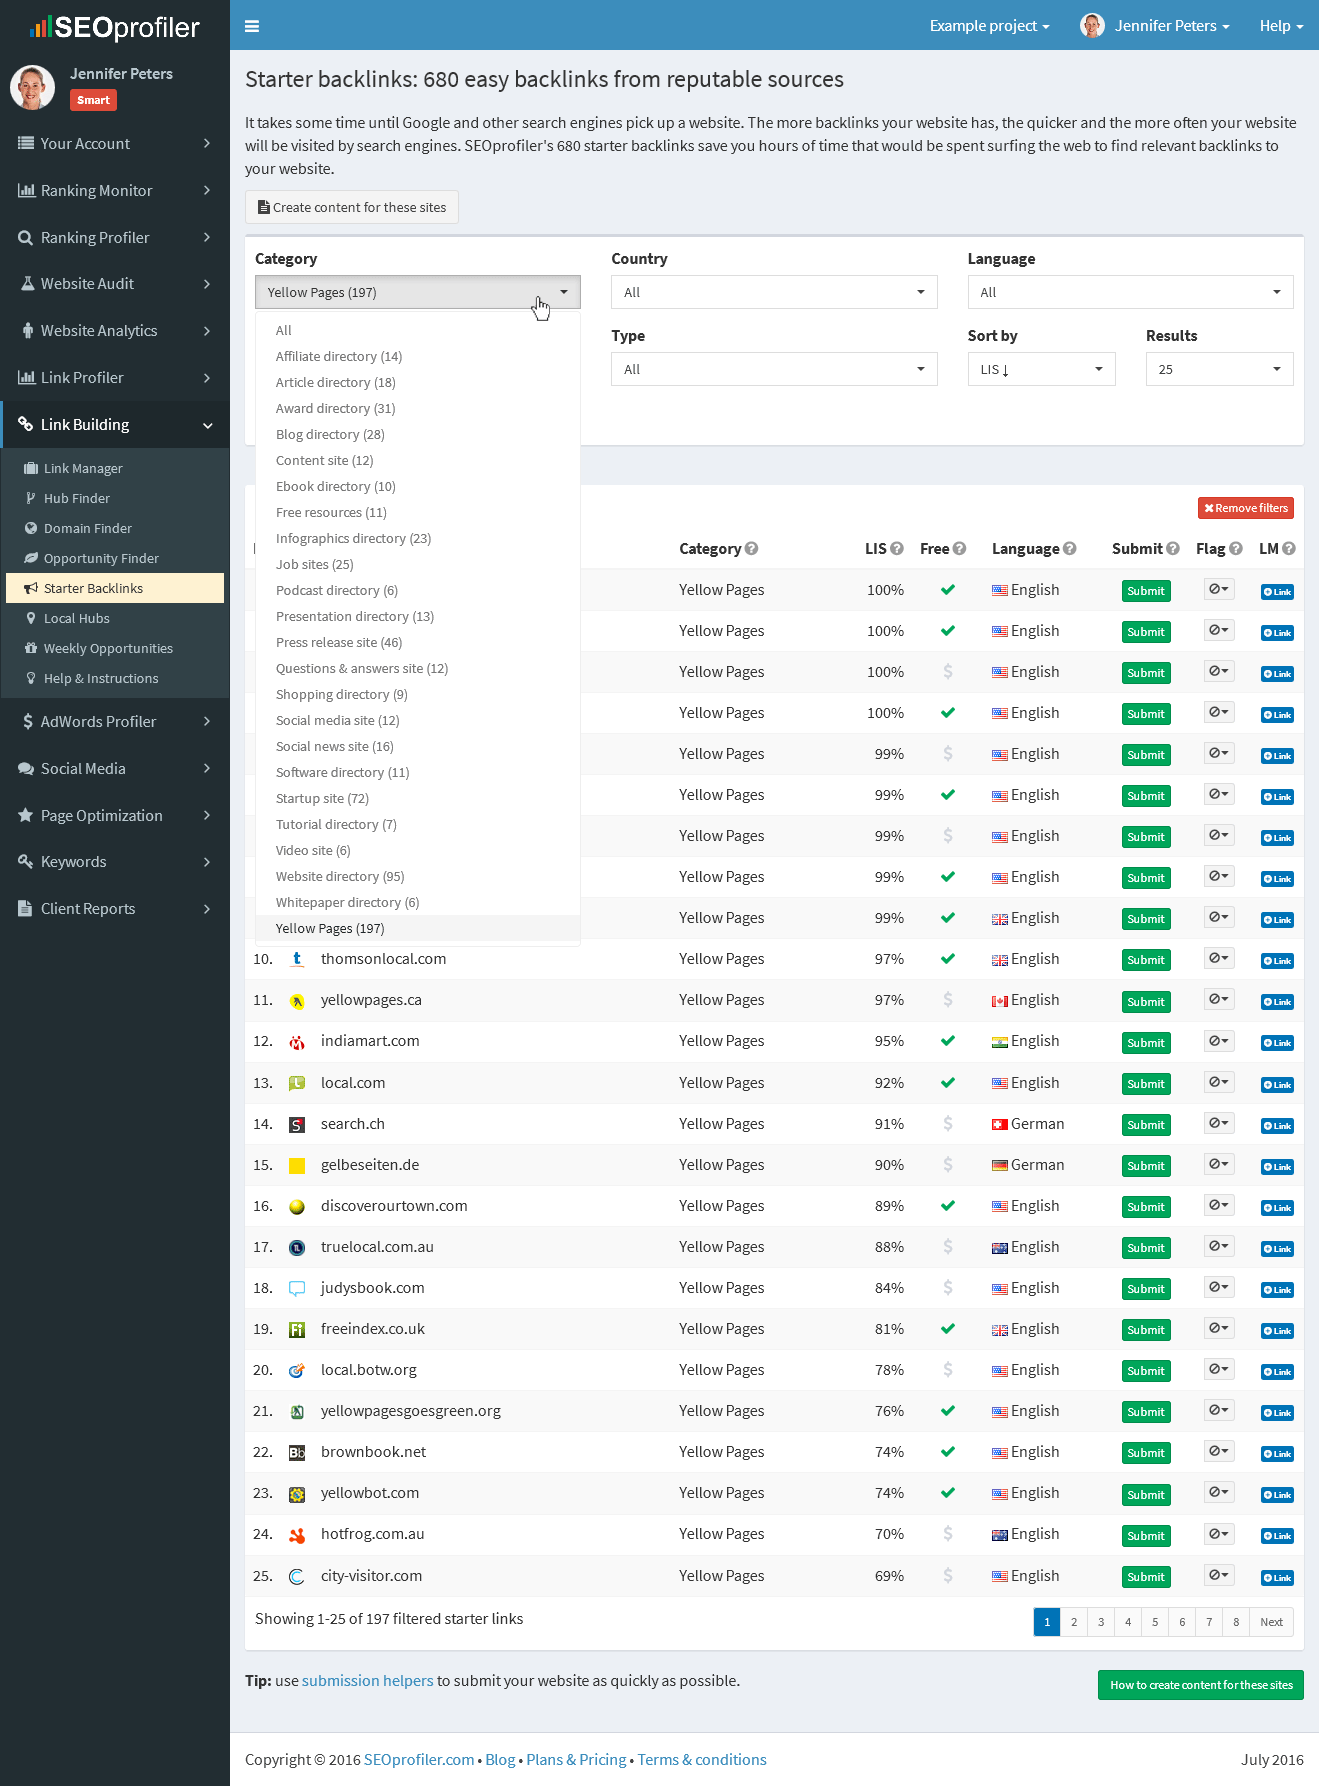This screenshot has height=1786, width=1319.
Task: Click search.ch favicon icon
Action: point(297,1125)
